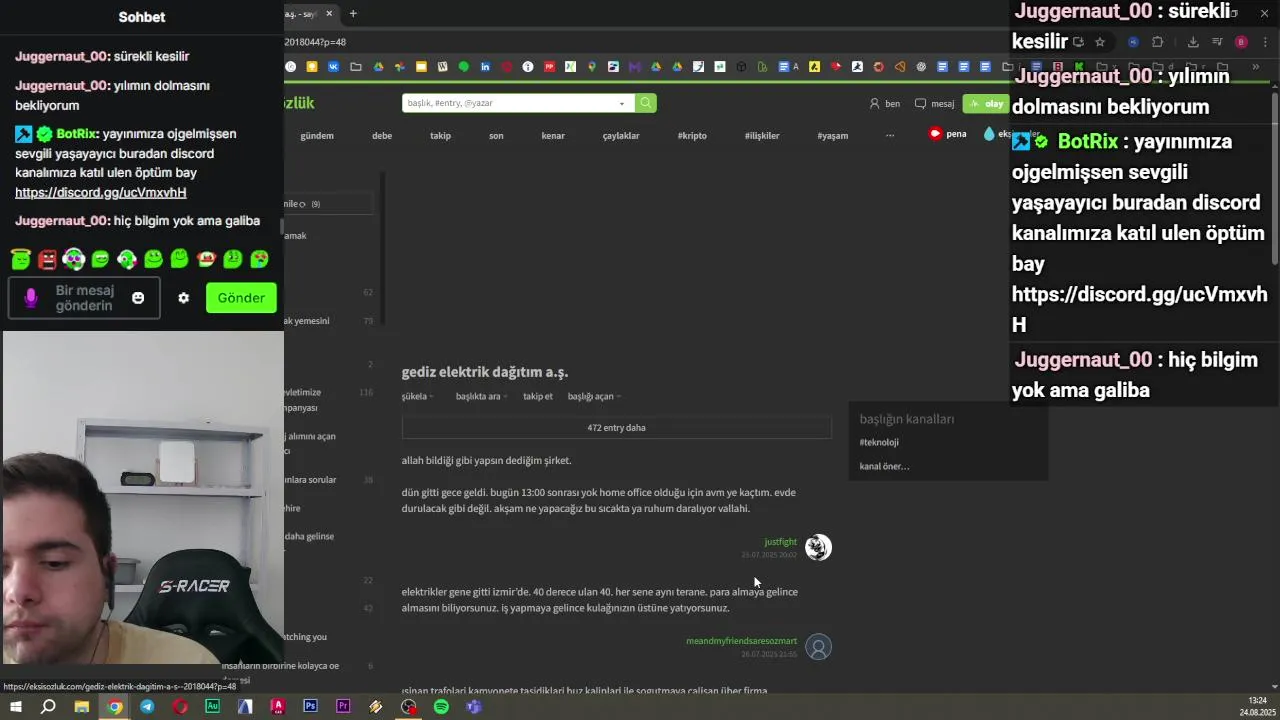
Task: Open Microsoft Teams from the taskbar
Action: pos(474,707)
